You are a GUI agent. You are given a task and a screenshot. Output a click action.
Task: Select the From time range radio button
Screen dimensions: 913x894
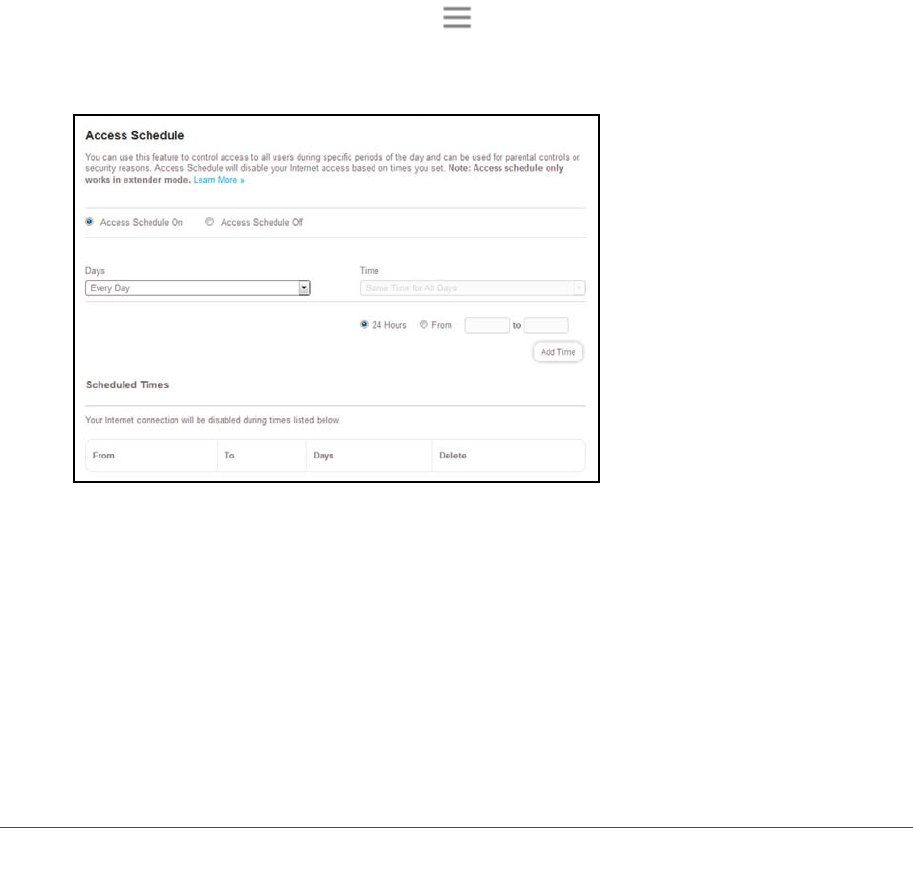pyautogui.click(x=423, y=324)
